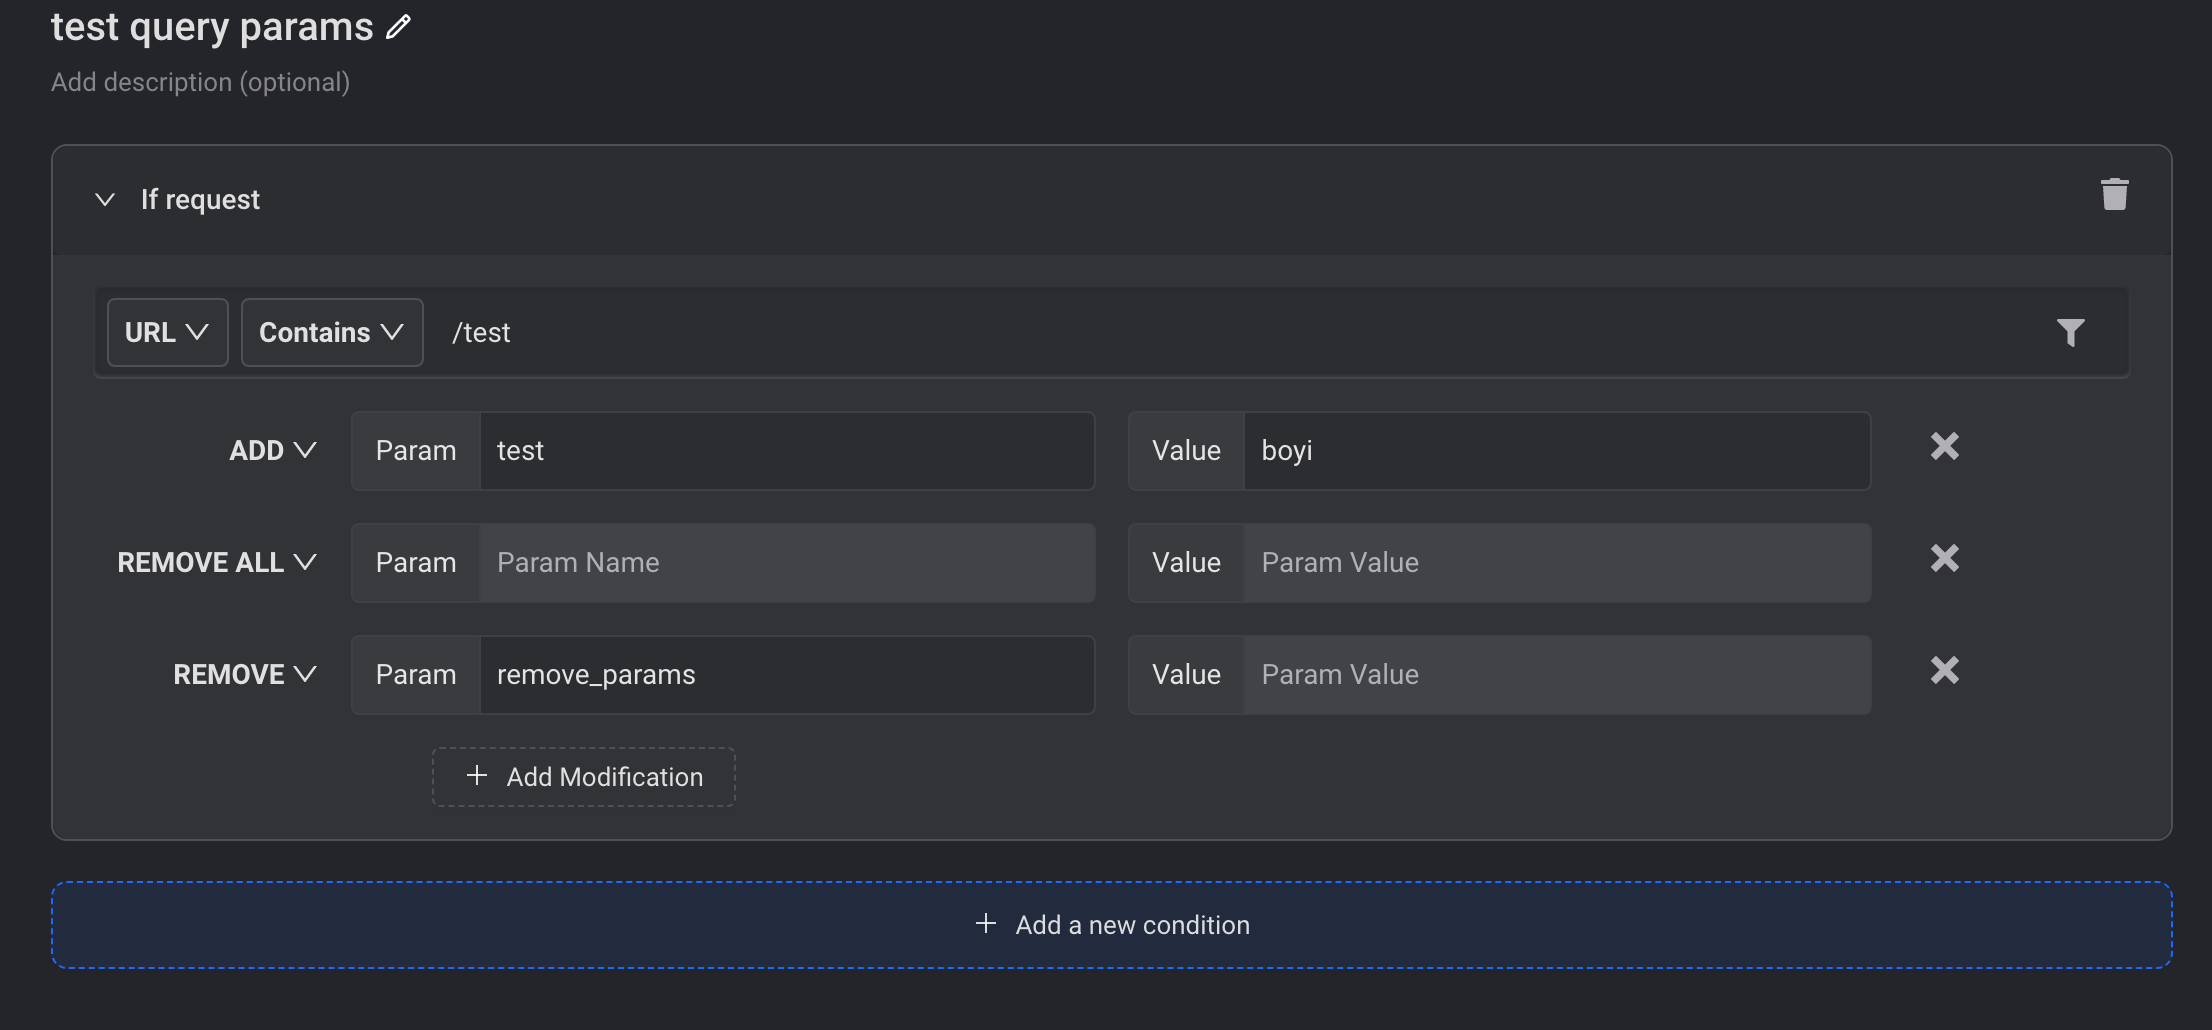Collapse the If request section chevron

(x=105, y=200)
